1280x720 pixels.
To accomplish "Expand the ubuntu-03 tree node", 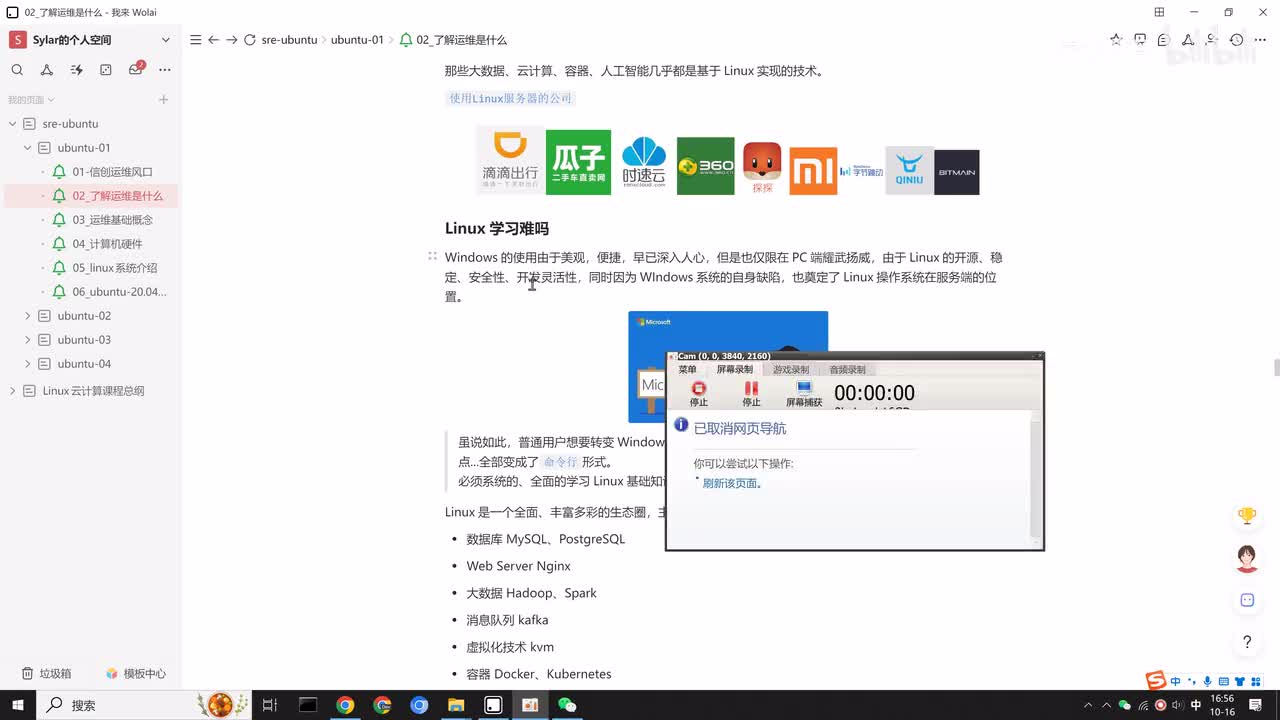I will (x=28, y=340).
